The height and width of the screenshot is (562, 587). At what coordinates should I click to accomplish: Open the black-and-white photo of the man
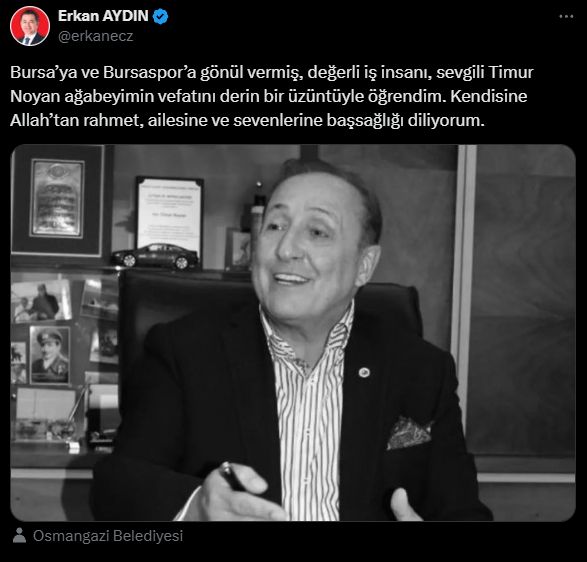[x=293, y=333]
